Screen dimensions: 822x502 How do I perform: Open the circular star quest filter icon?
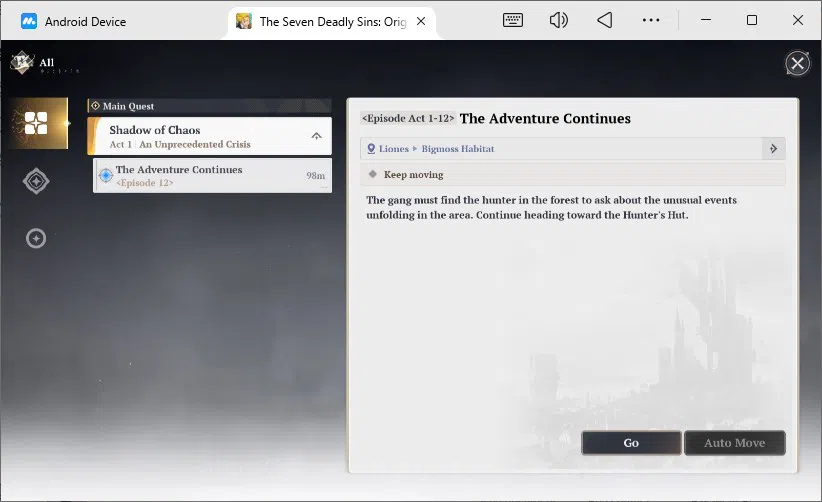click(x=36, y=238)
